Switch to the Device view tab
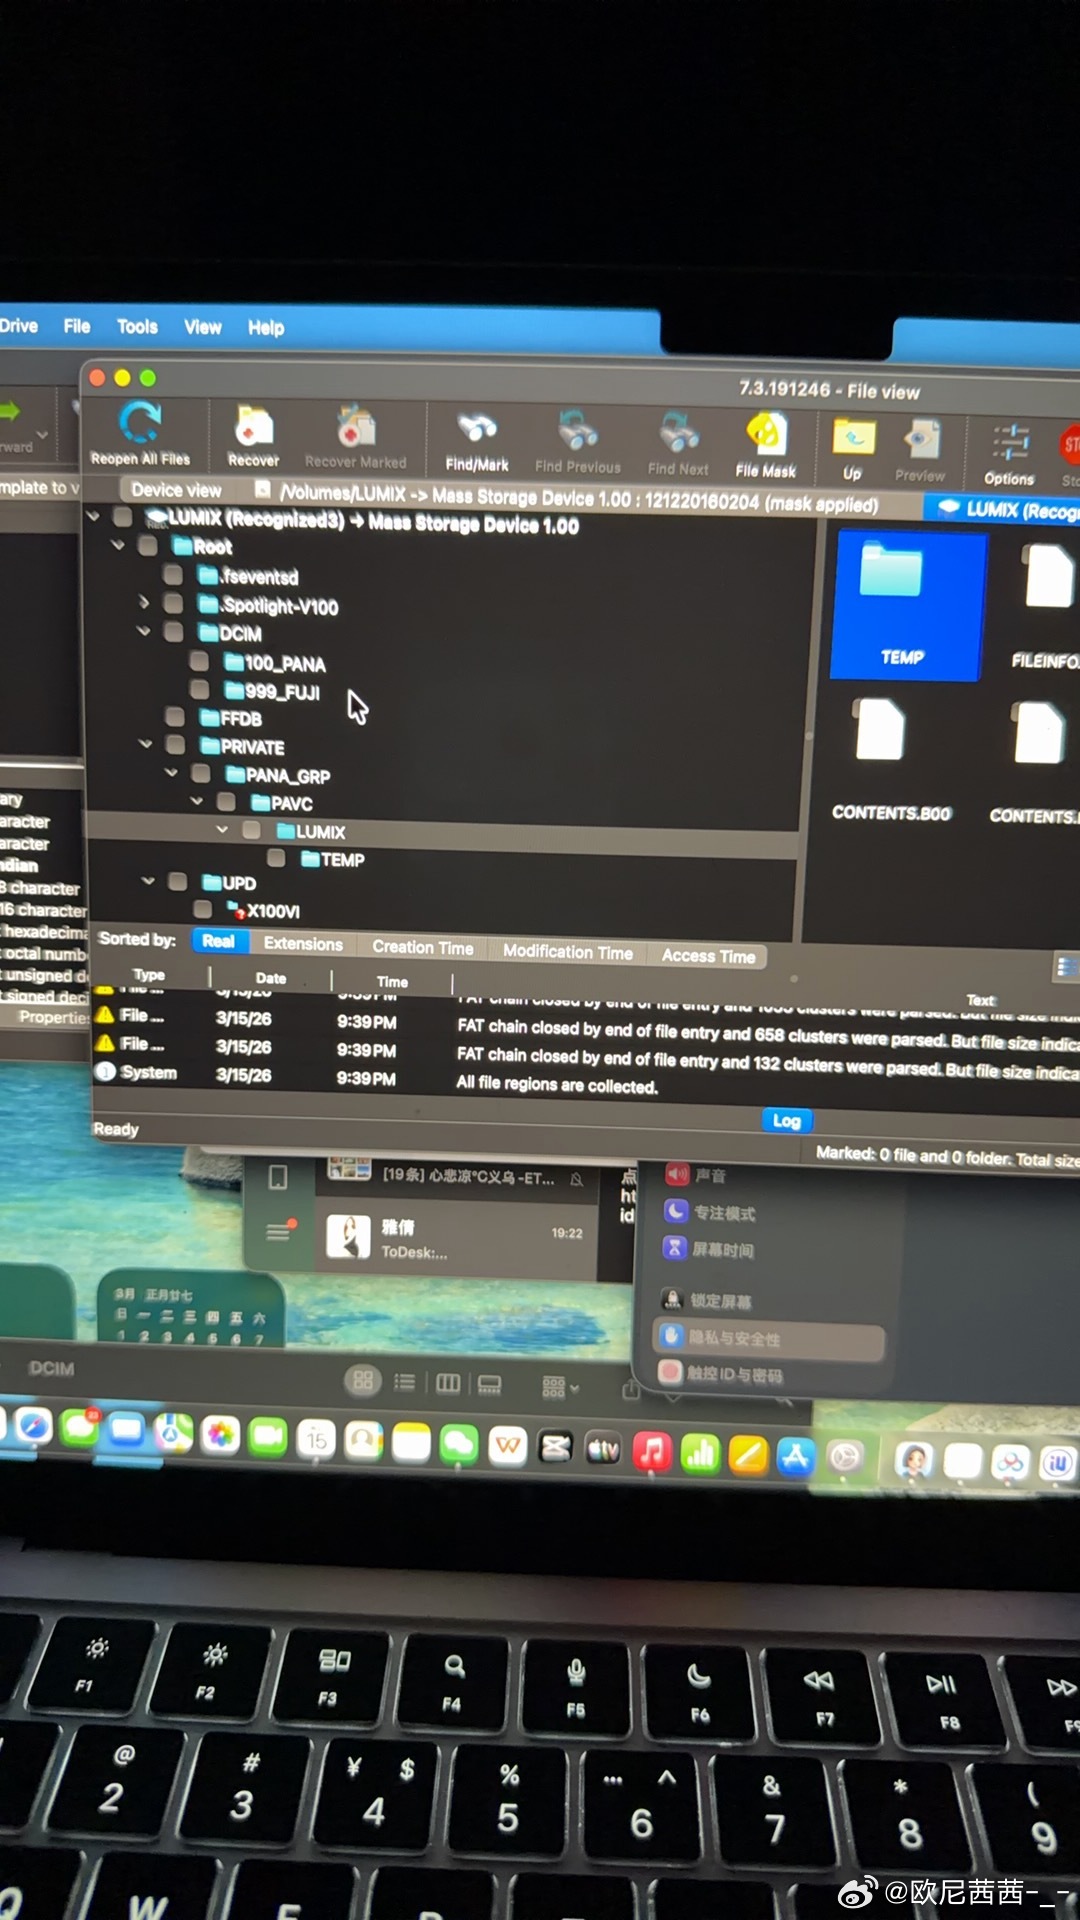 pyautogui.click(x=177, y=490)
